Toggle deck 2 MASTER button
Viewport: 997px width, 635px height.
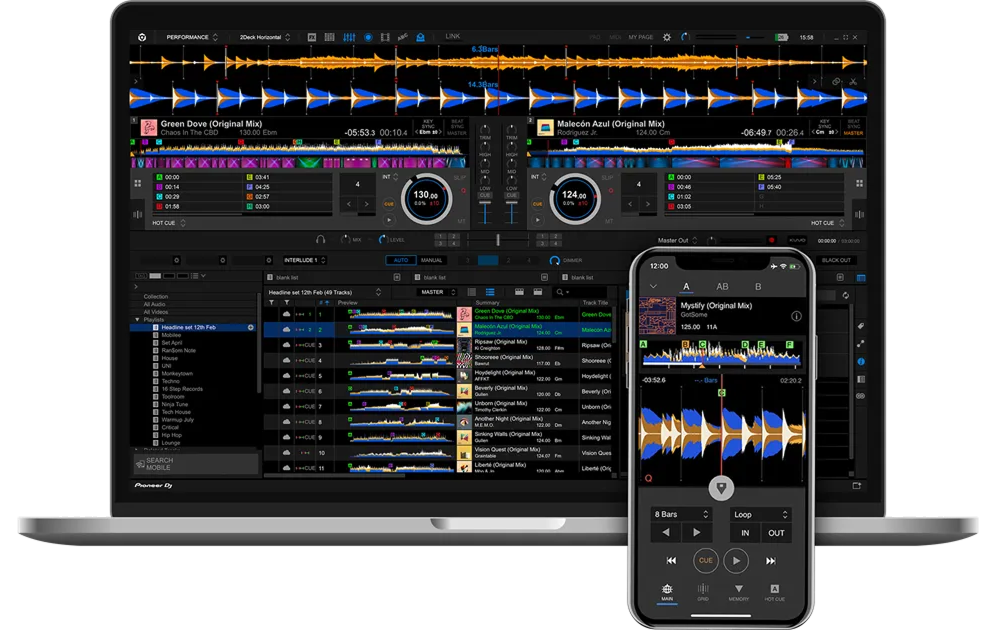click(x=853, y=133)
